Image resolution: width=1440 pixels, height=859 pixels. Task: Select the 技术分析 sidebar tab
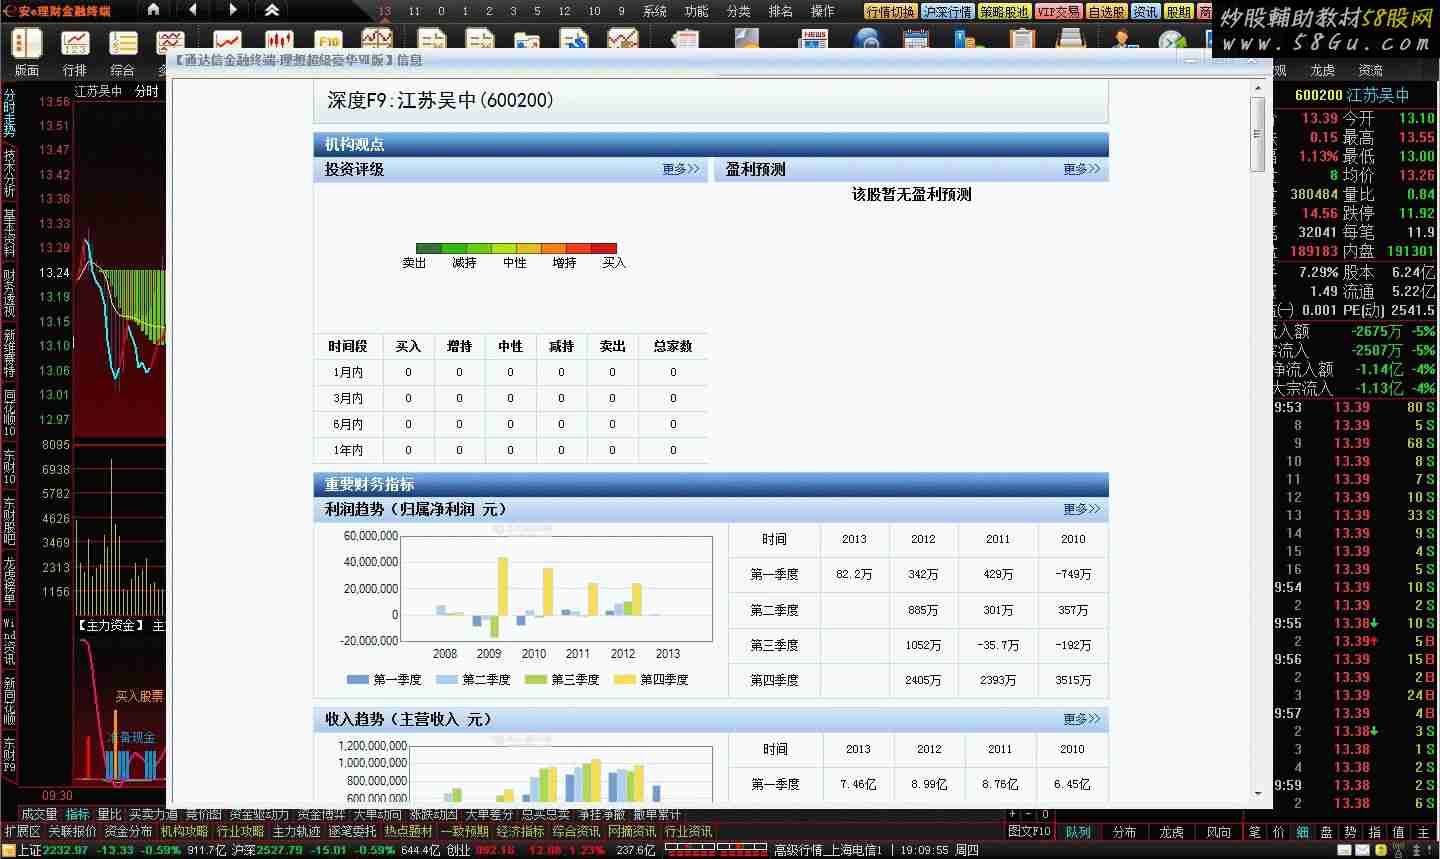[9, 173]
